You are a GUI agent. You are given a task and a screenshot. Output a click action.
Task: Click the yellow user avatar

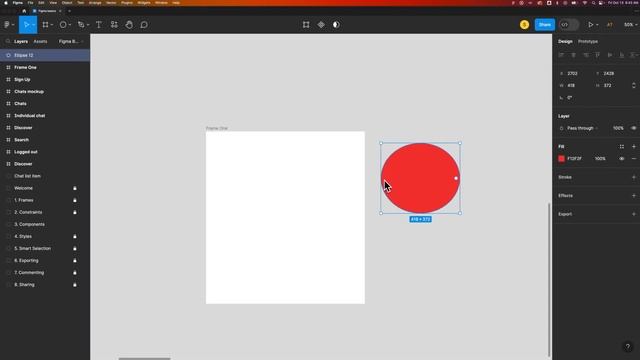[524, 25]
